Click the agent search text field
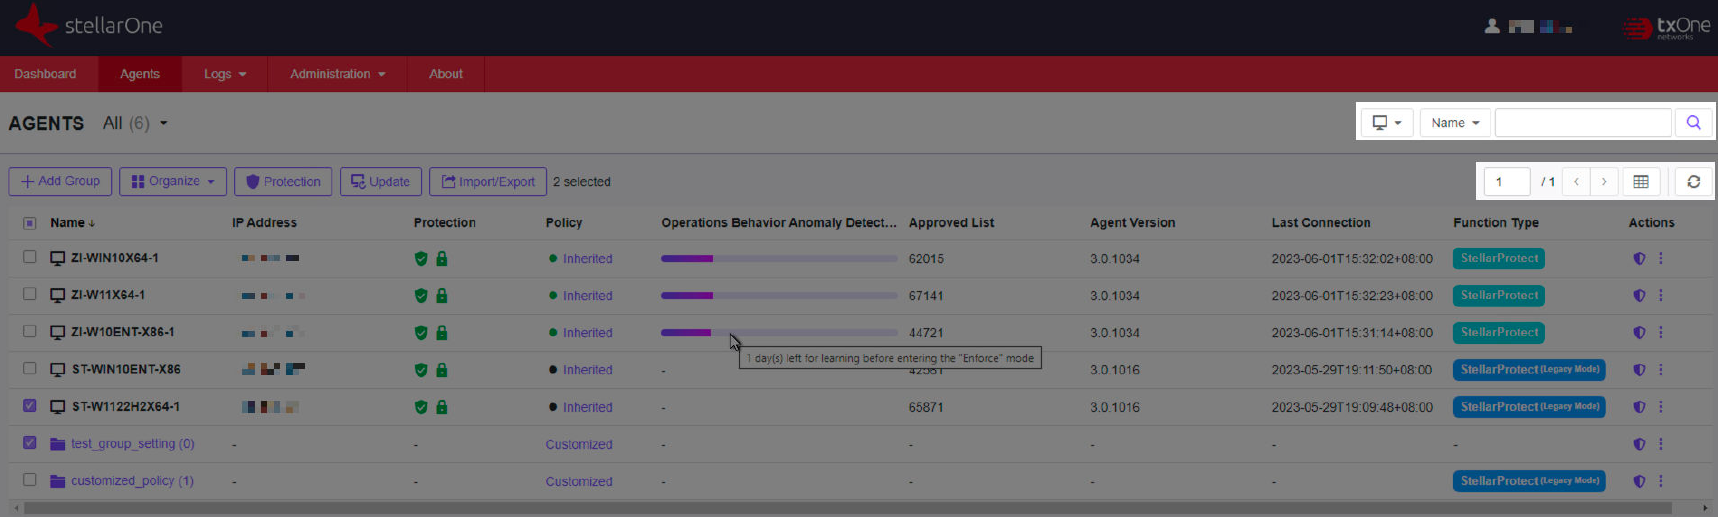1718x517 pixels. click(x=1582, y=122)
